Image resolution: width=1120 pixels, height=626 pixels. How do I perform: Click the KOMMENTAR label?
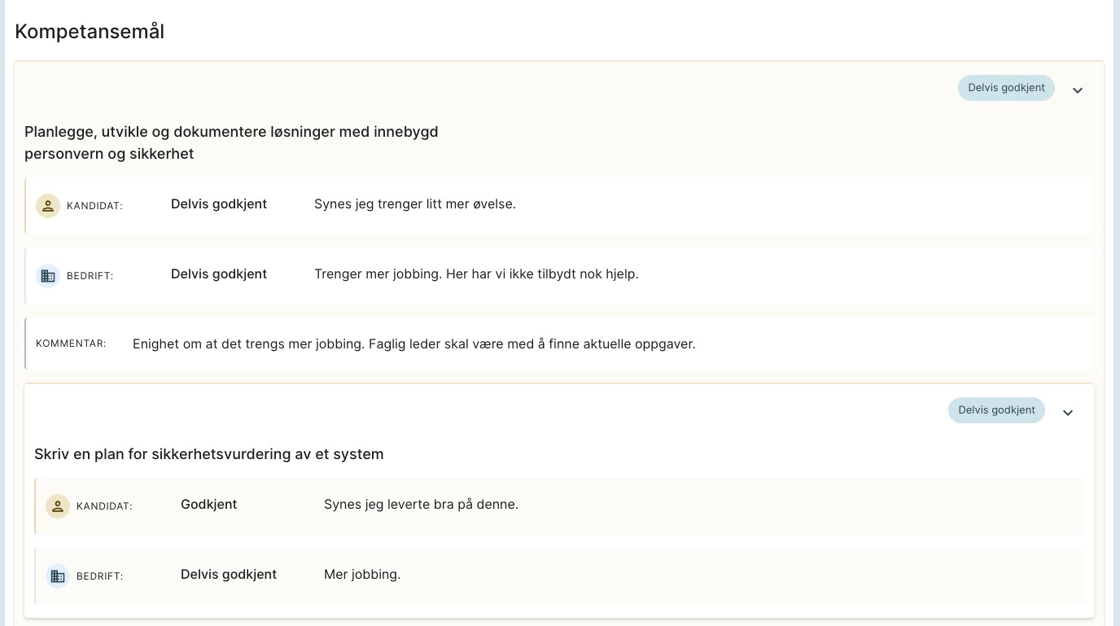[x=71, y=343]
